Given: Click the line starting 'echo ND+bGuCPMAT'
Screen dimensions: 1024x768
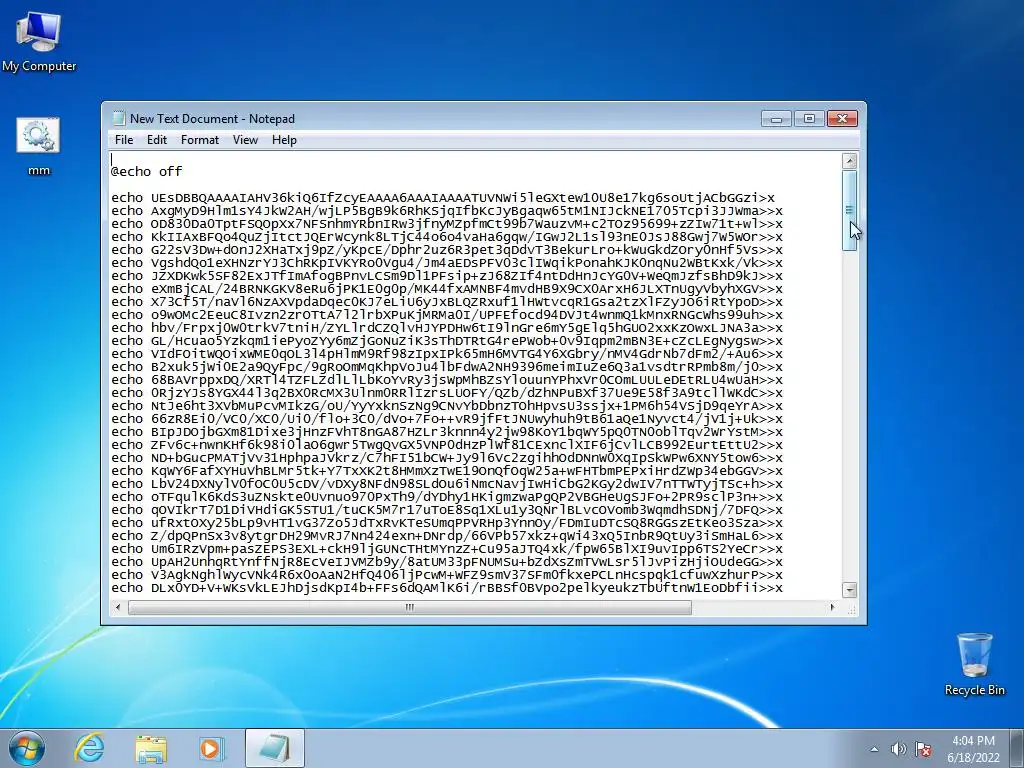Looking at the screenshot, I should click(447, 458).
